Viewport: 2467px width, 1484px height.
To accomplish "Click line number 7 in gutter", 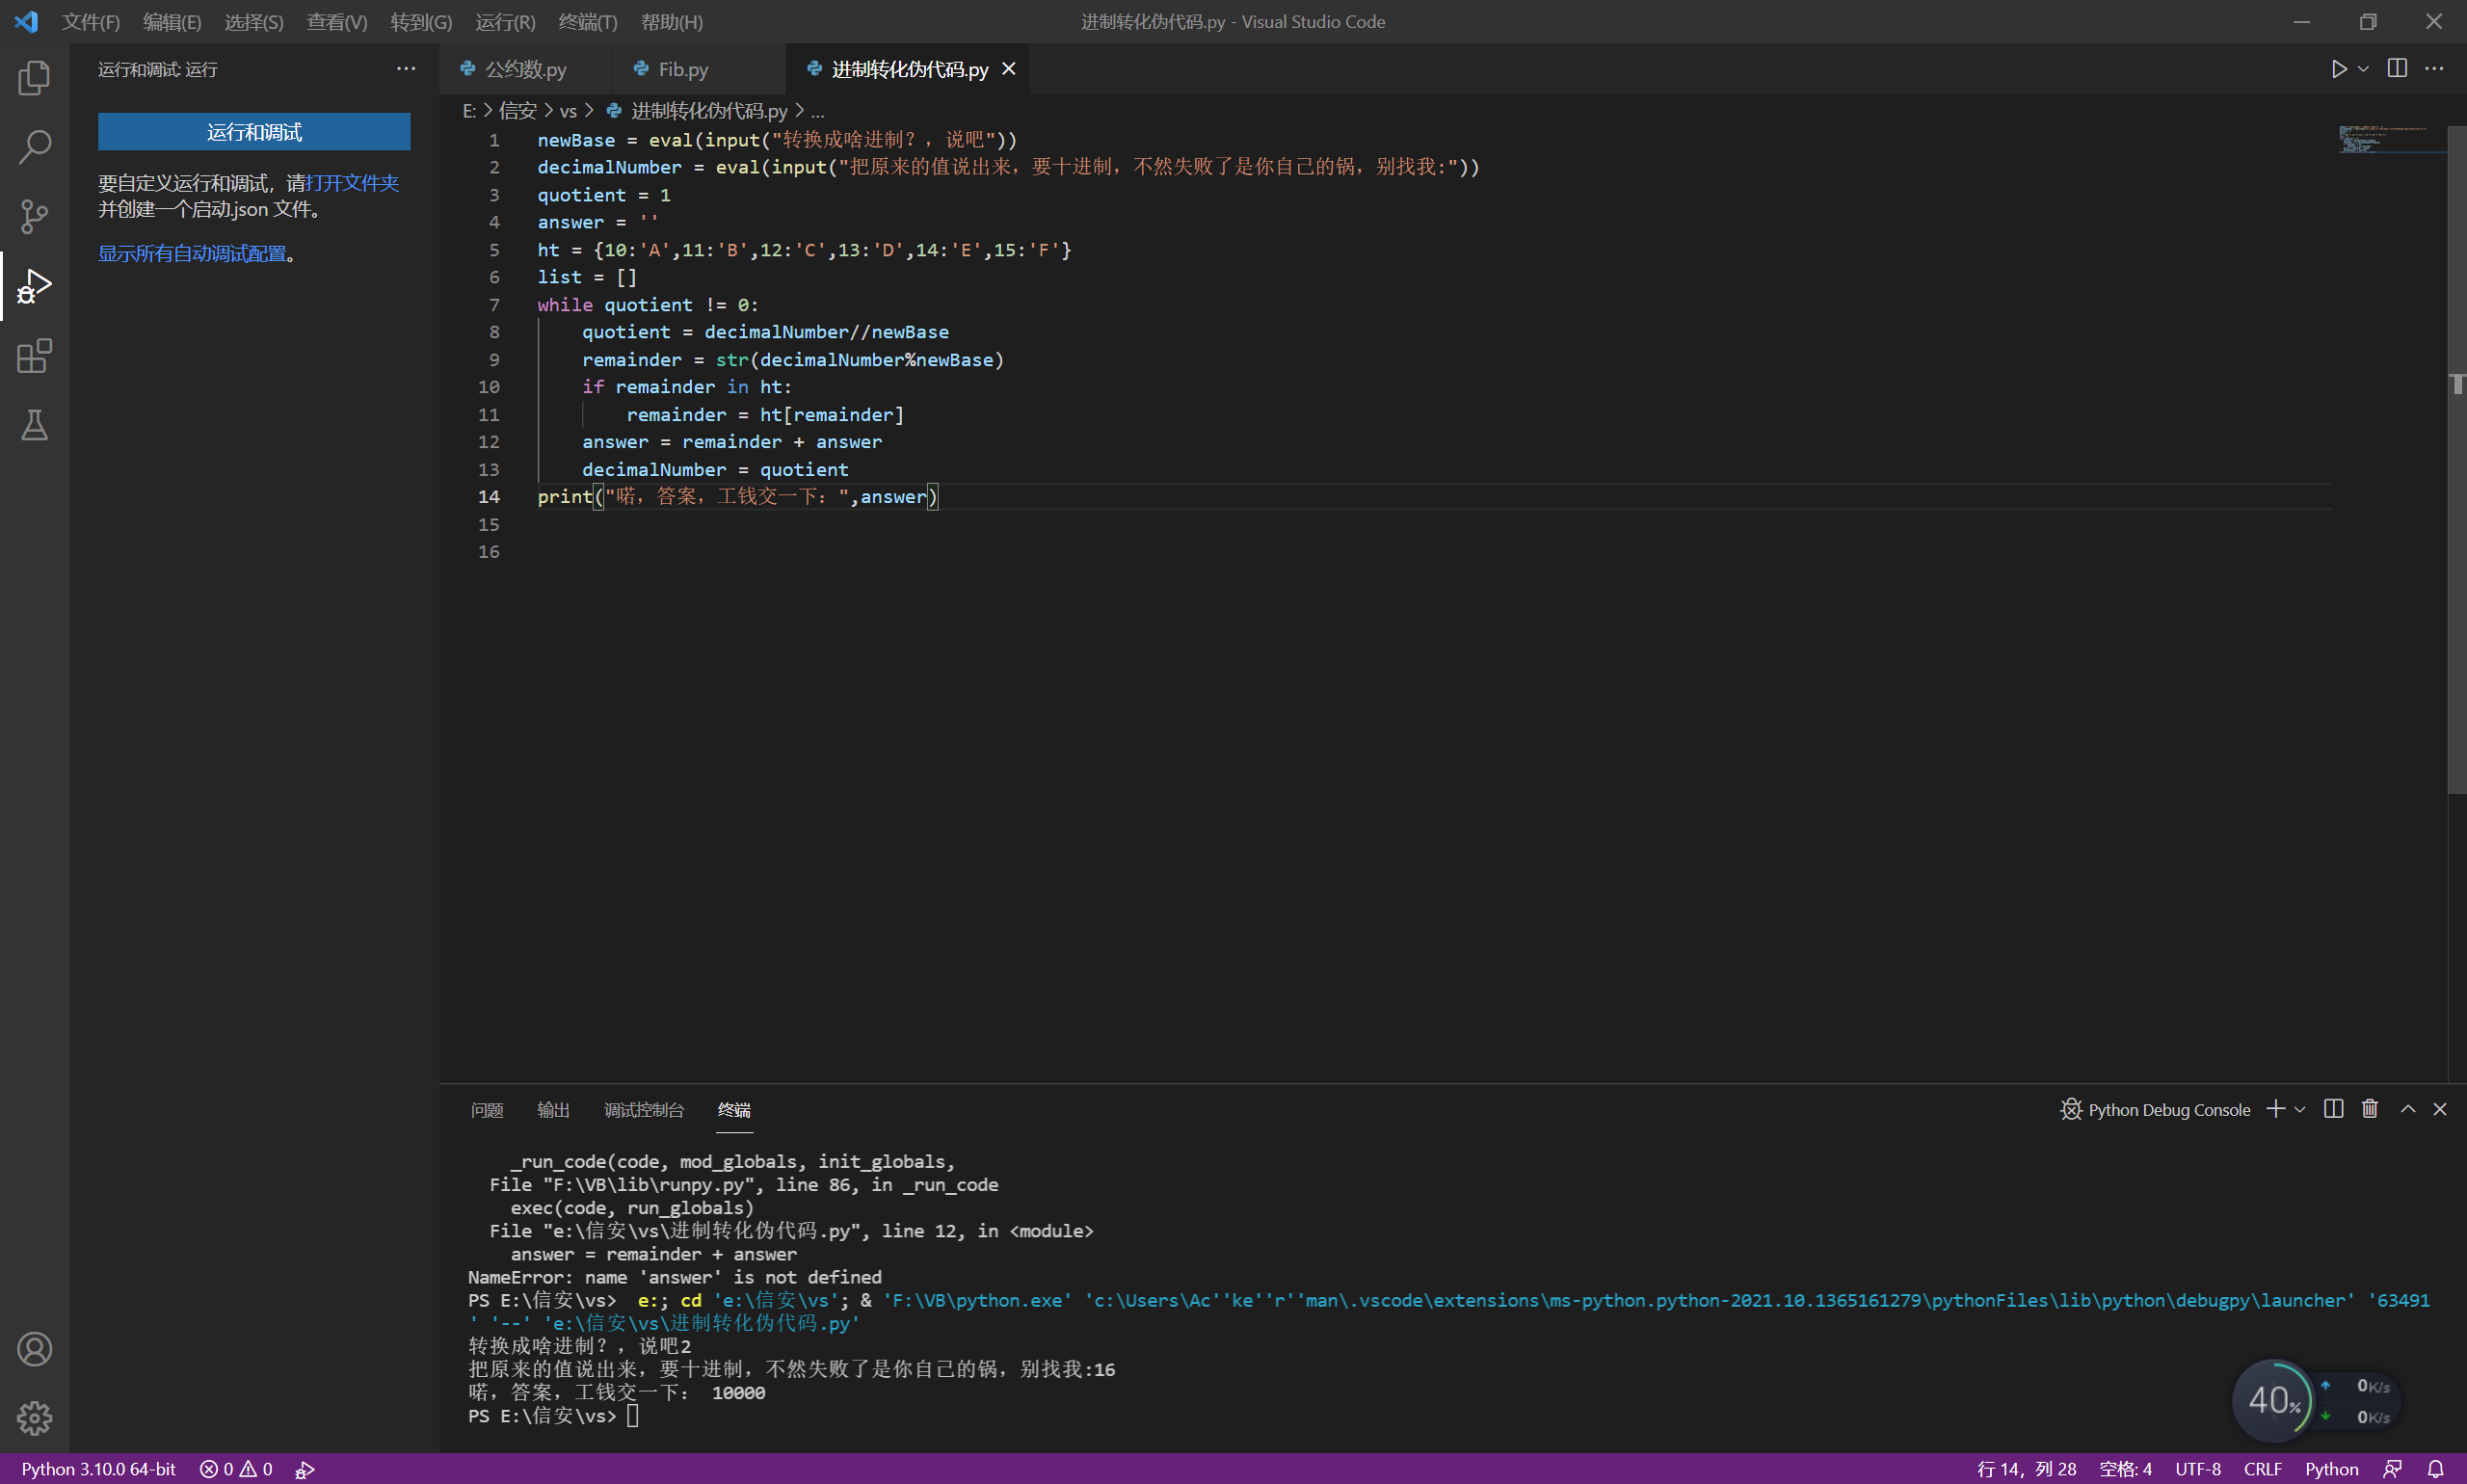I will (493, 304).
